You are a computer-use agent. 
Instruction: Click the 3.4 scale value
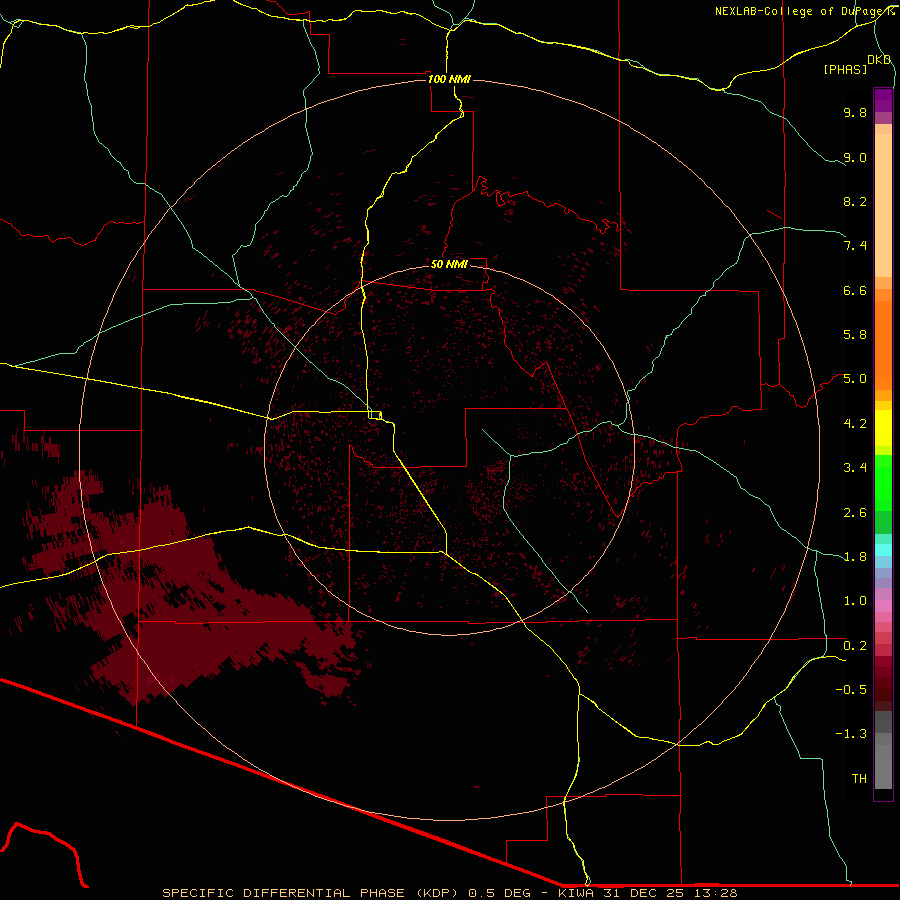855,468
